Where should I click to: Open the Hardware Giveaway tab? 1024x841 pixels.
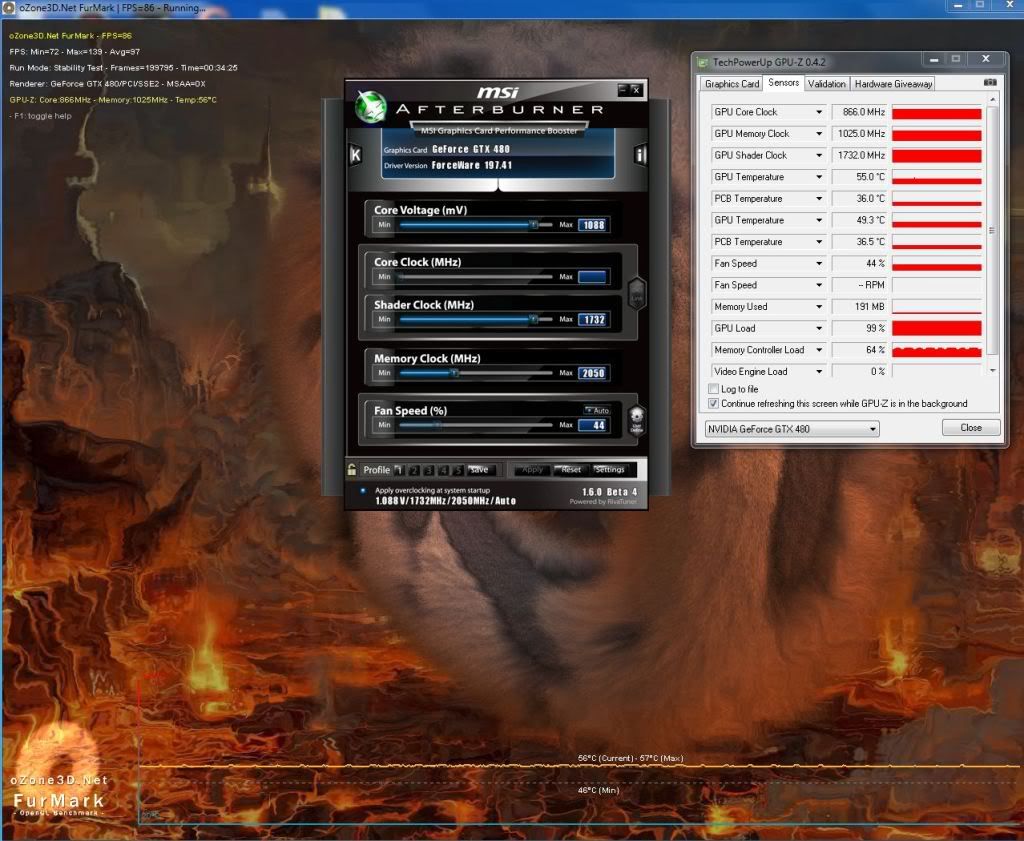click(893, 84)
